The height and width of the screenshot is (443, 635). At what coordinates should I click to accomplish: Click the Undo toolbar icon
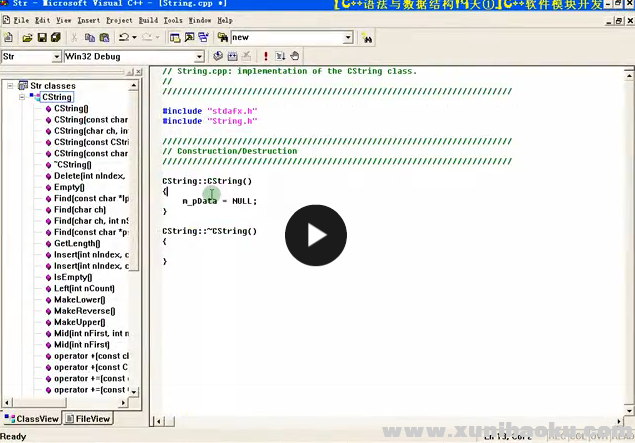click(124, 37)
